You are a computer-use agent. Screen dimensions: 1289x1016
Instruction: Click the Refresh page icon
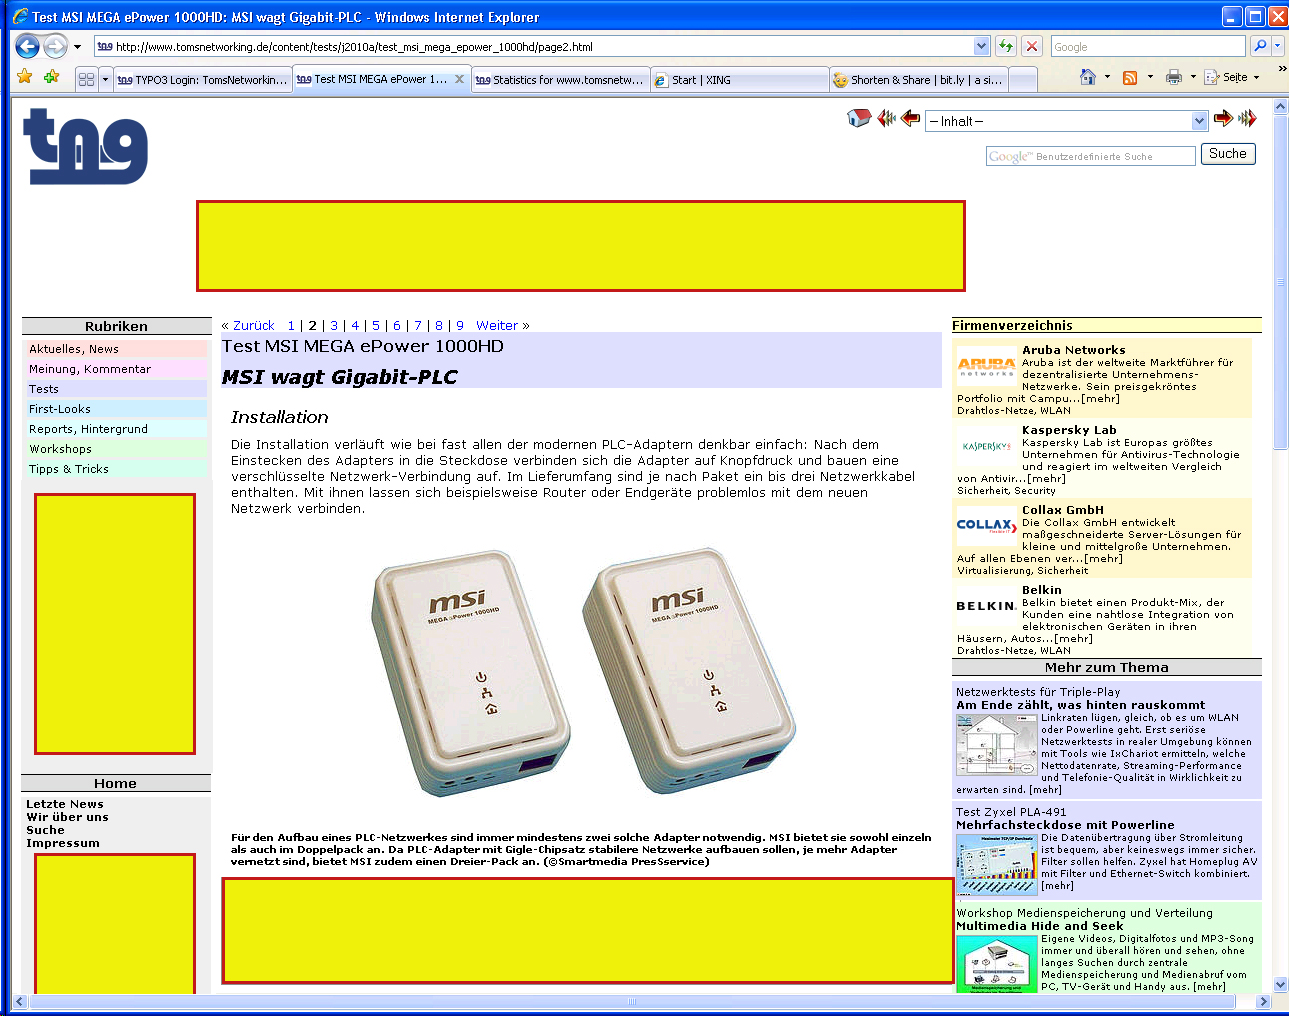coord(1006,46)
